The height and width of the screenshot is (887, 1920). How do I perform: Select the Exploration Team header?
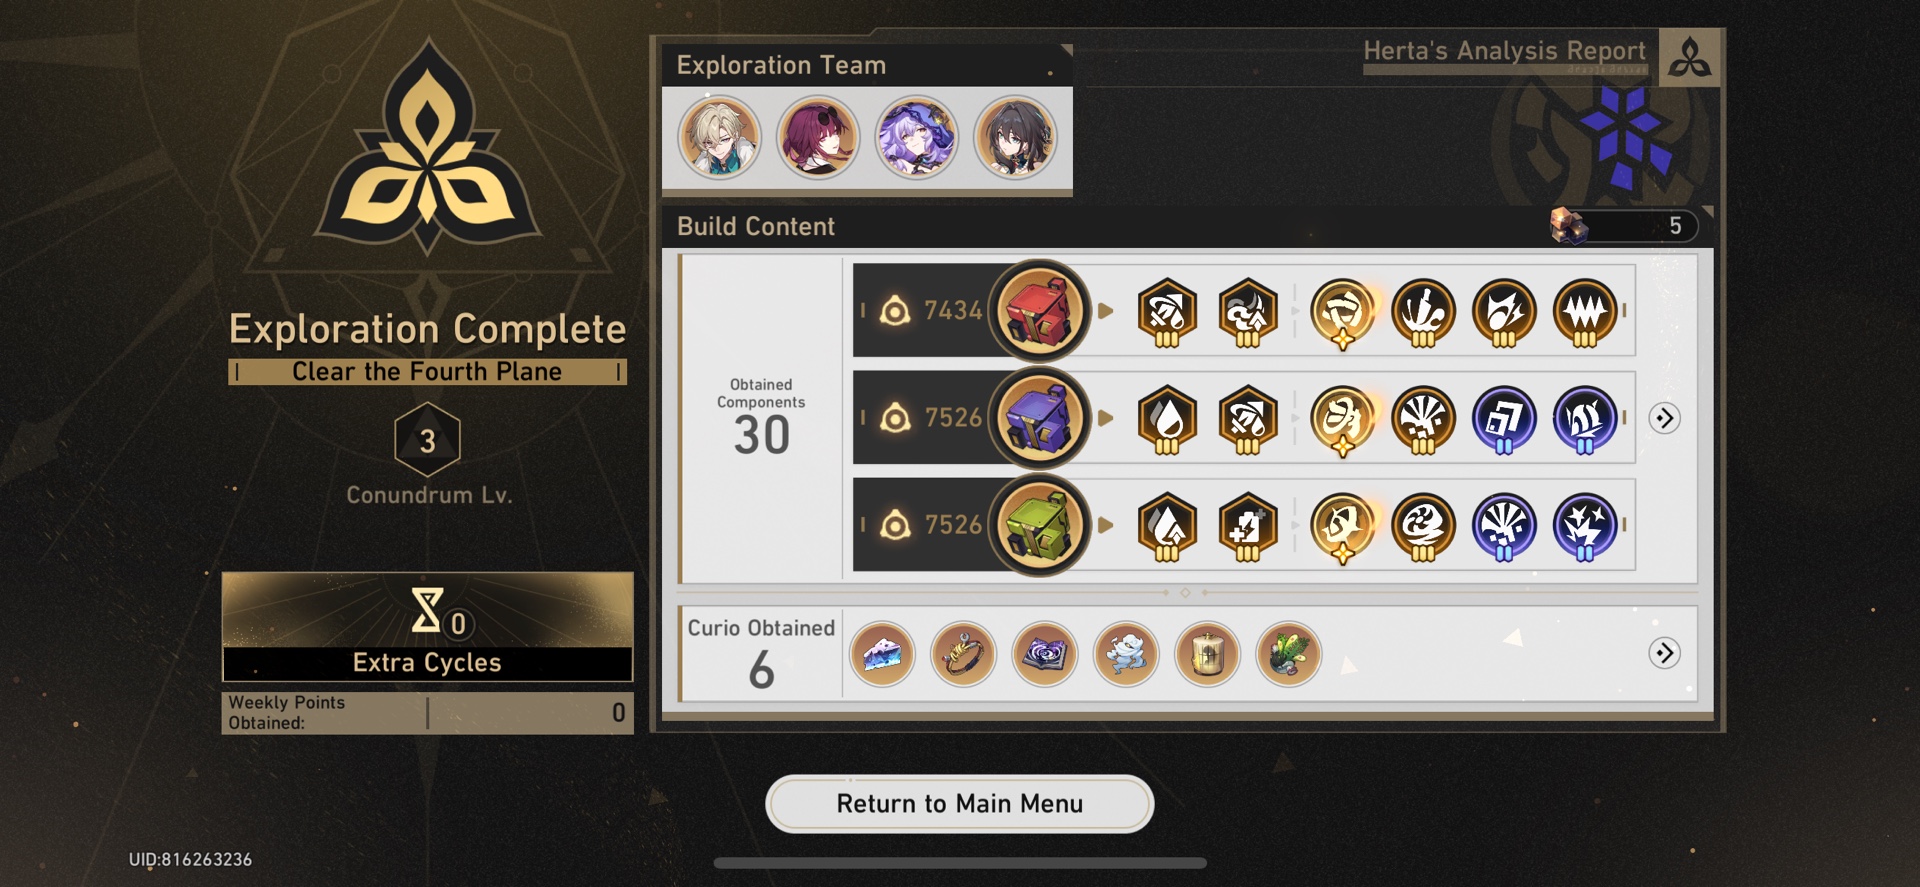tap(781, 65)
